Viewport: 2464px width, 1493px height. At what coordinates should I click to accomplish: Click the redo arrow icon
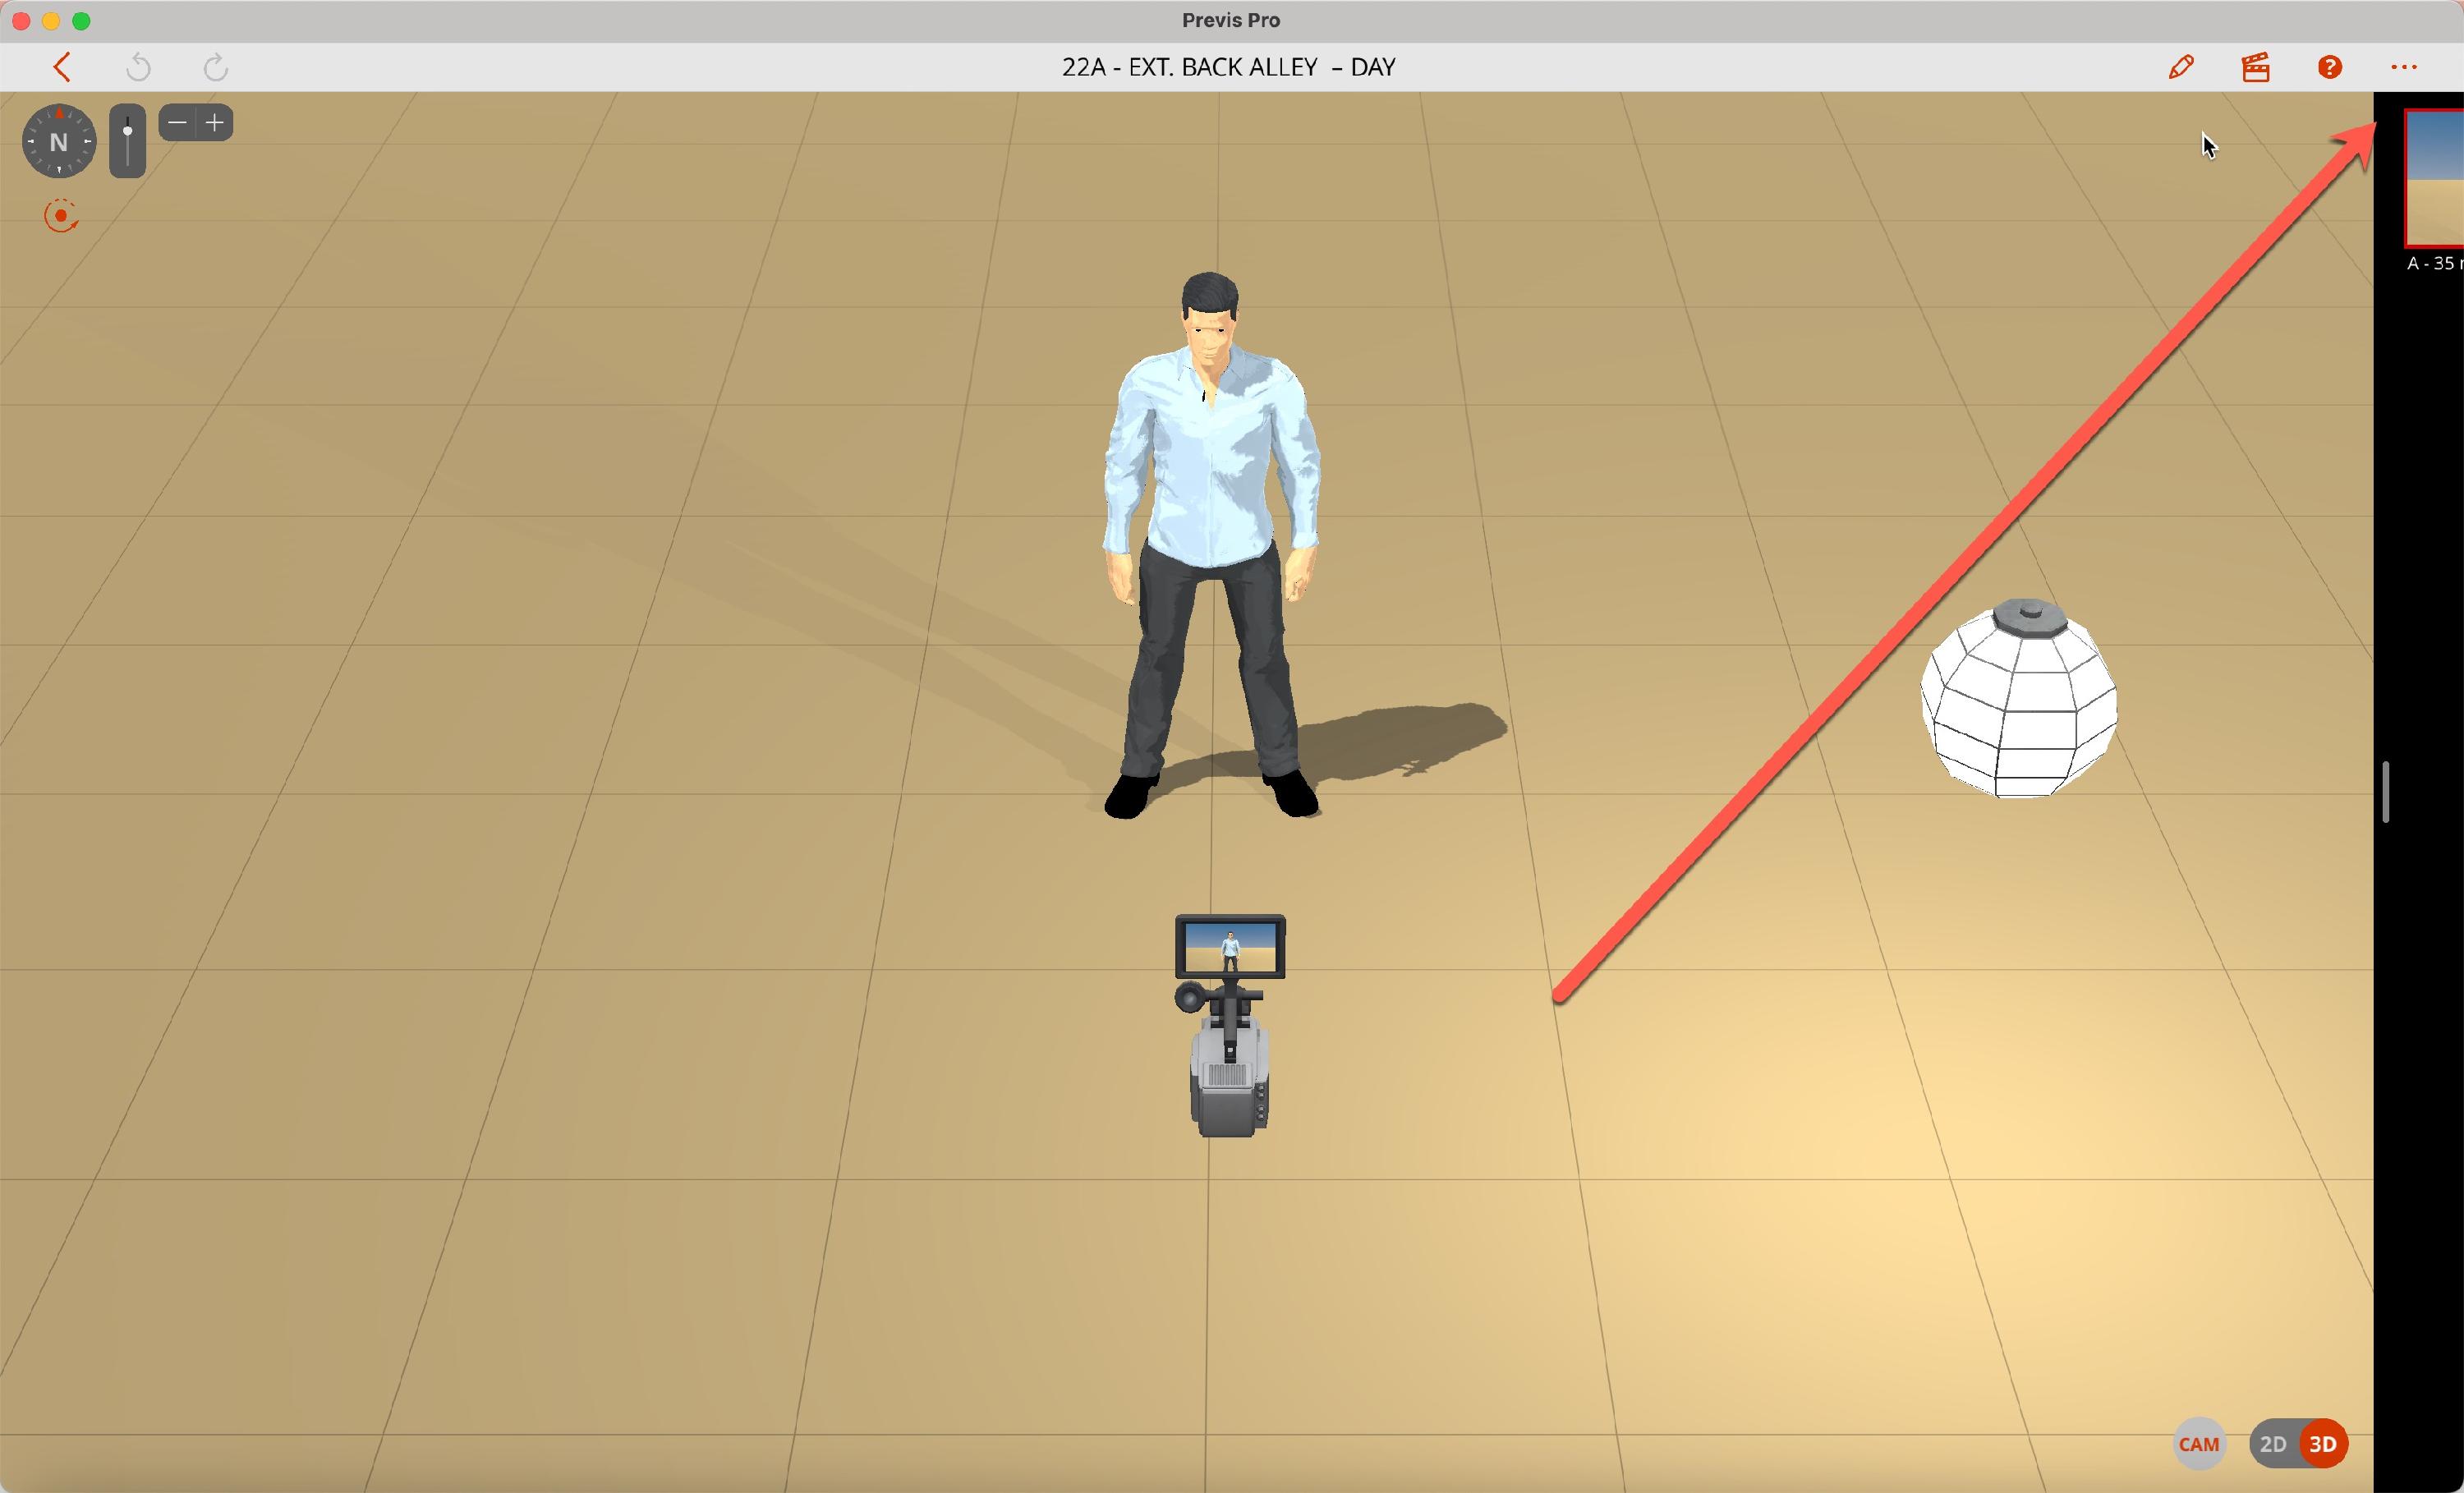click(x=215, y=68)
